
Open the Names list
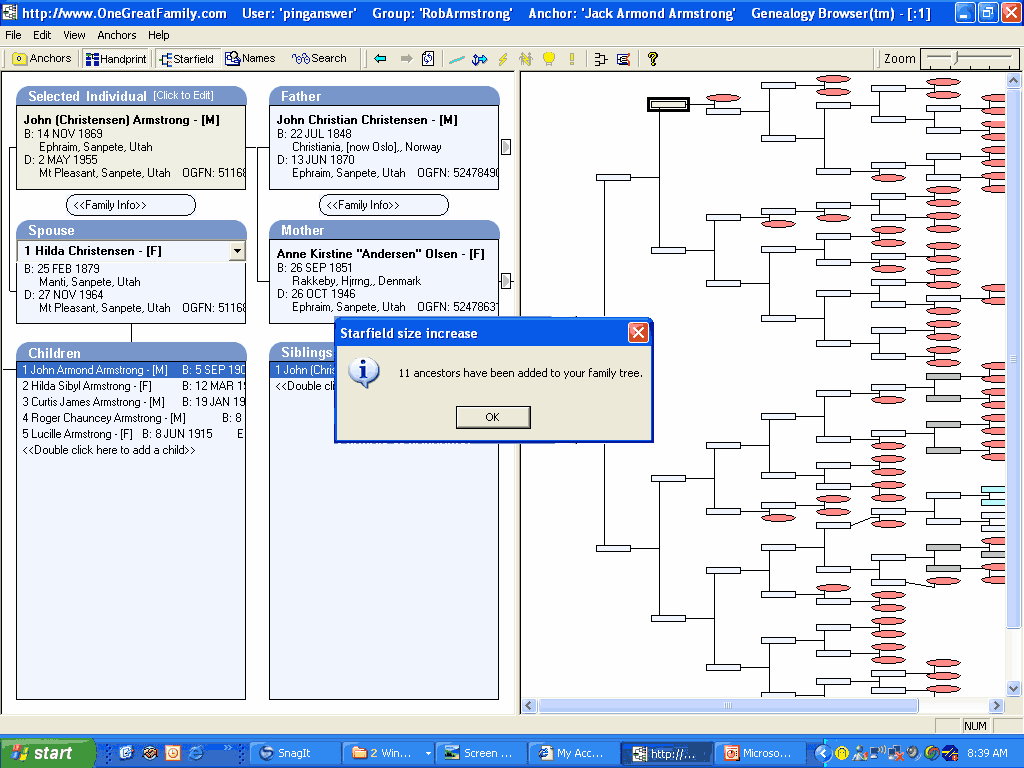click(x=250, y=59)
